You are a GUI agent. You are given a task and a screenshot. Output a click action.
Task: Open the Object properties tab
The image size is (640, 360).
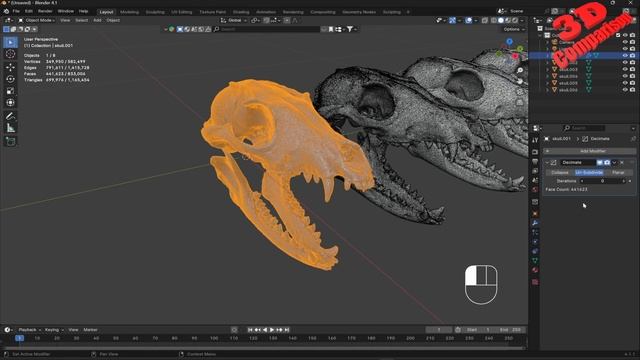tap(535, 213)
